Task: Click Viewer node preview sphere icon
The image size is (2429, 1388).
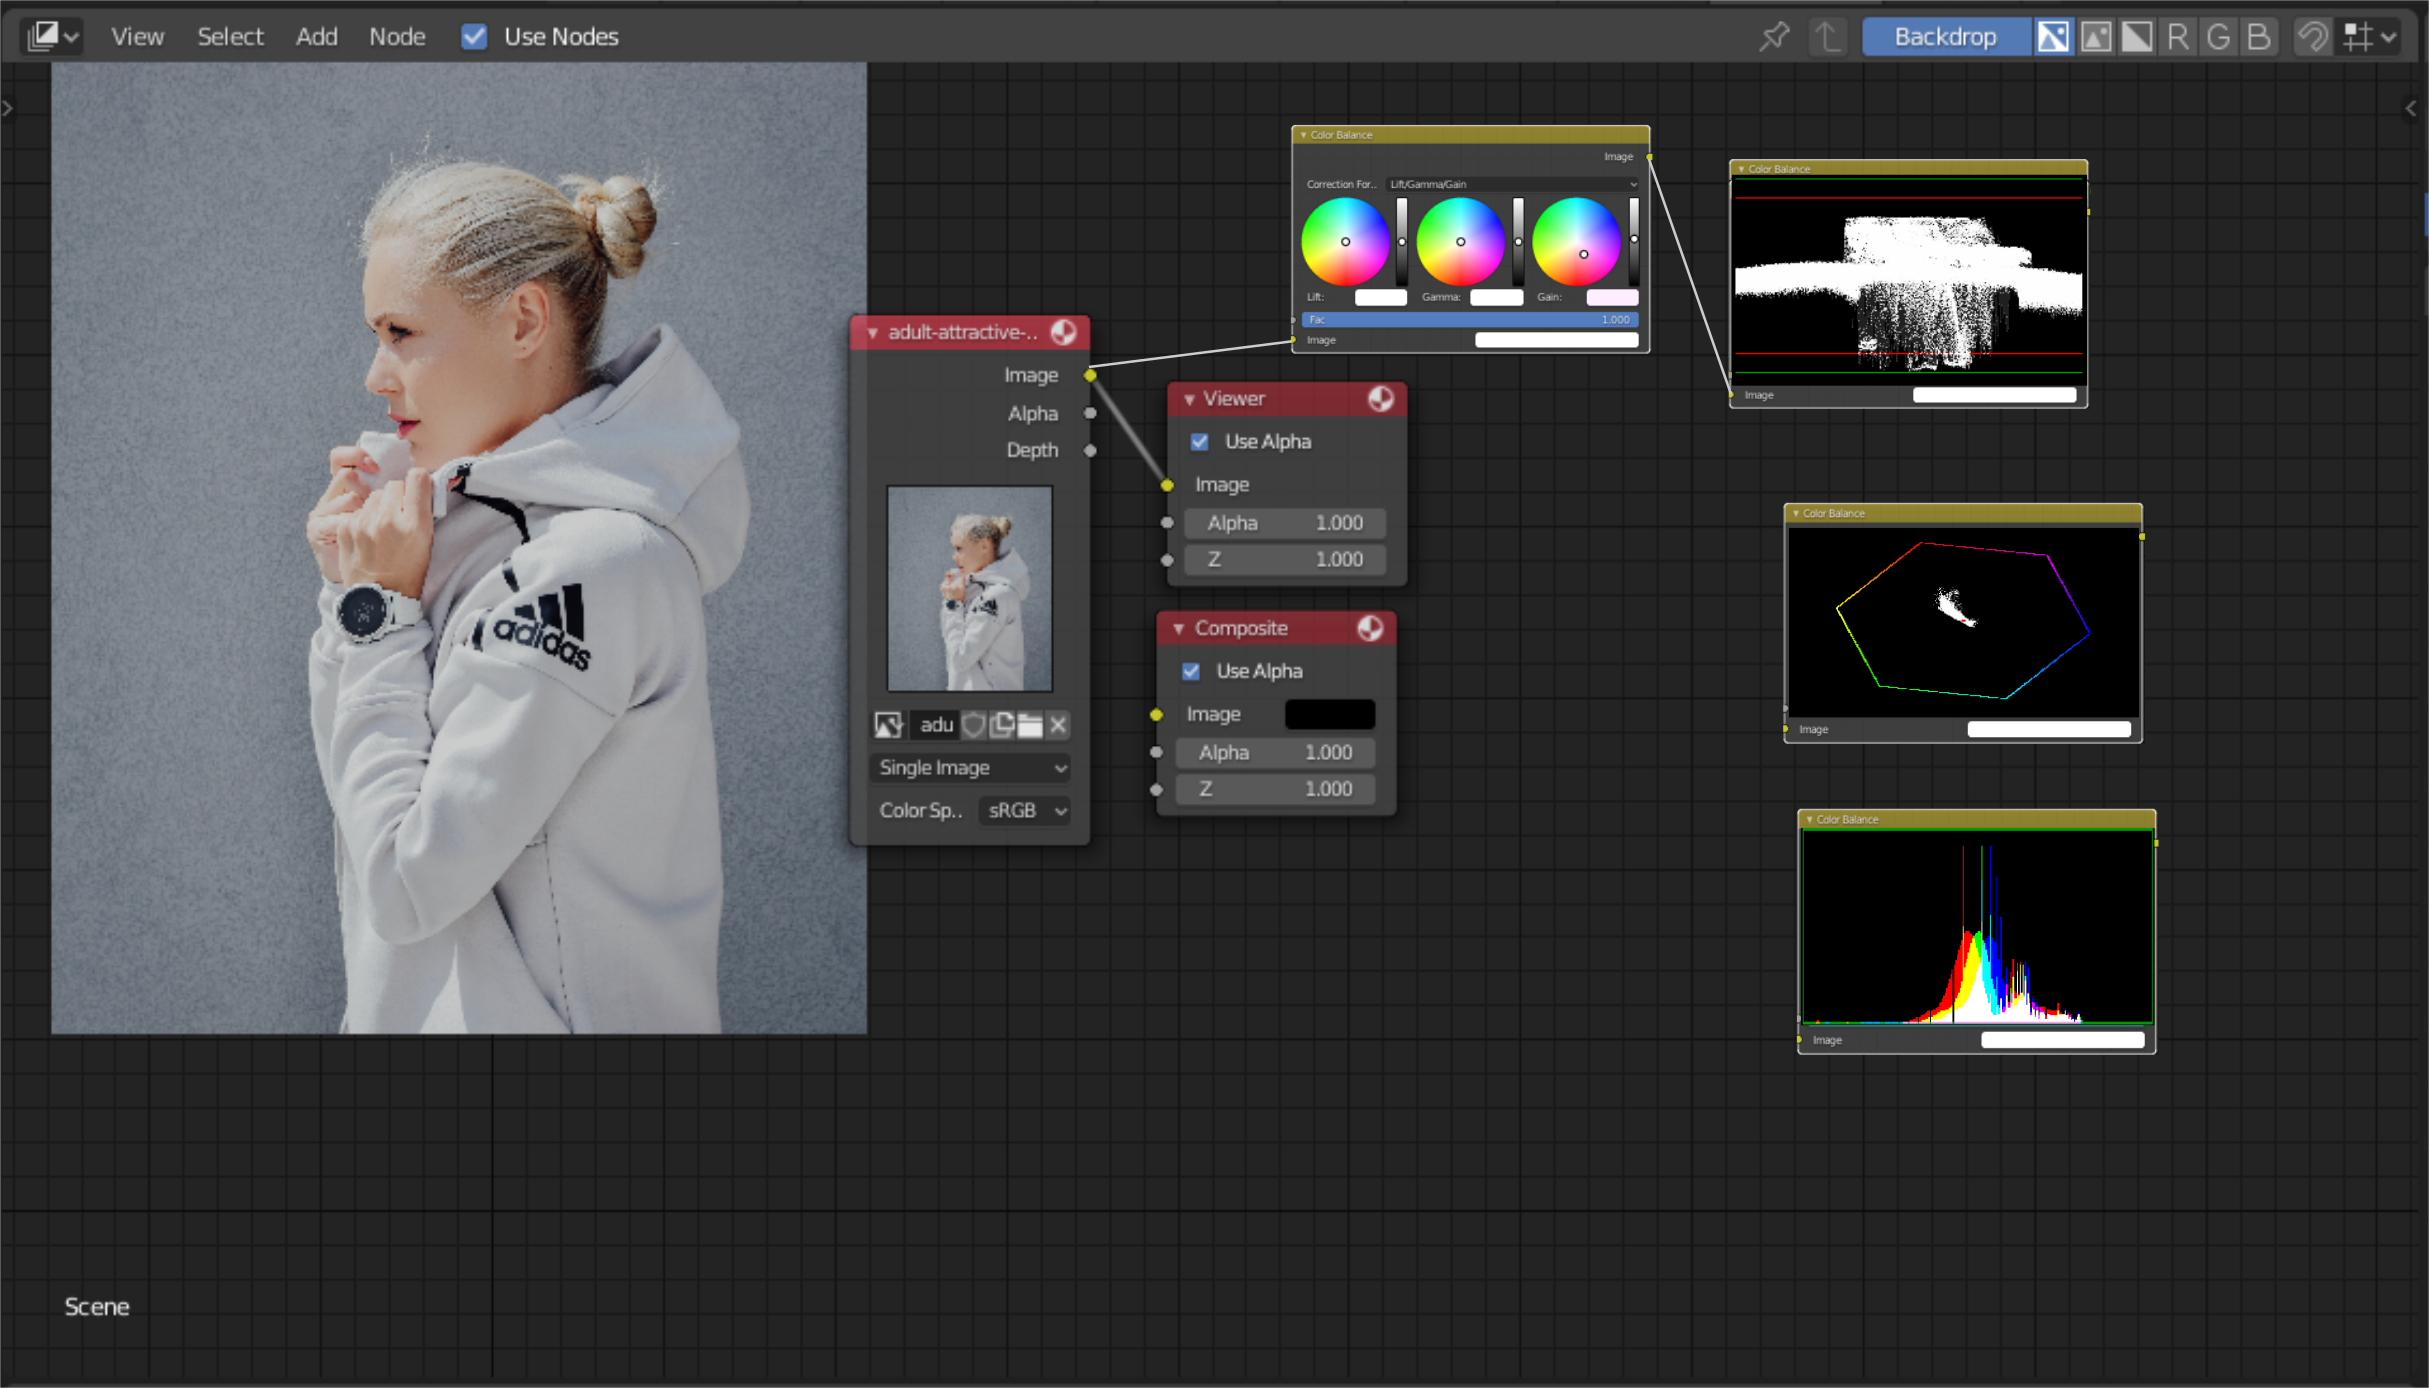Action: [1381, 399]
